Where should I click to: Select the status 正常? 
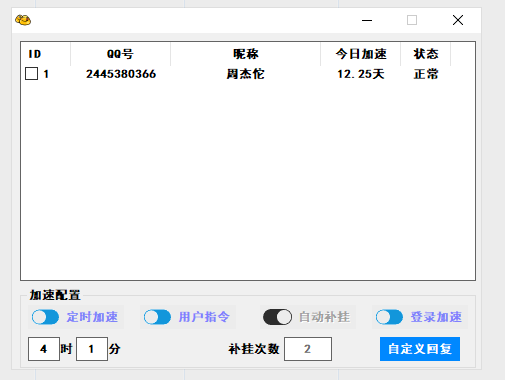(426, 74)
